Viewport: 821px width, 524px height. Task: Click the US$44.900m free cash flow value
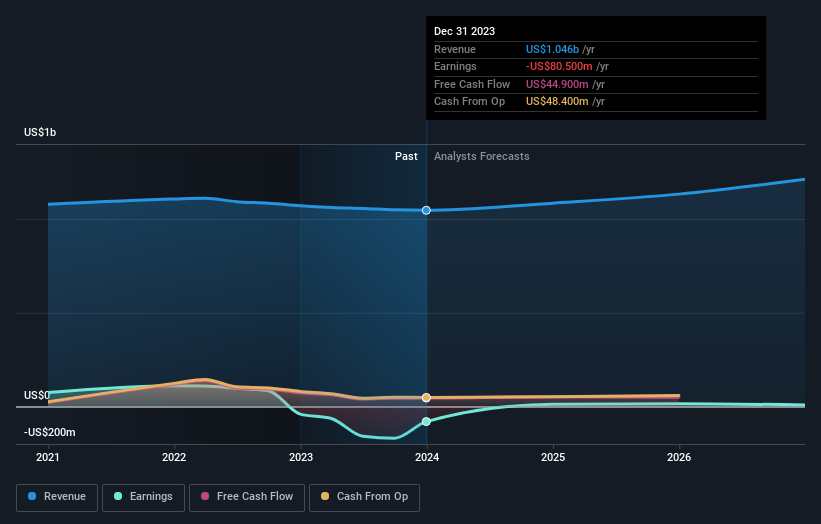point(557,84)
